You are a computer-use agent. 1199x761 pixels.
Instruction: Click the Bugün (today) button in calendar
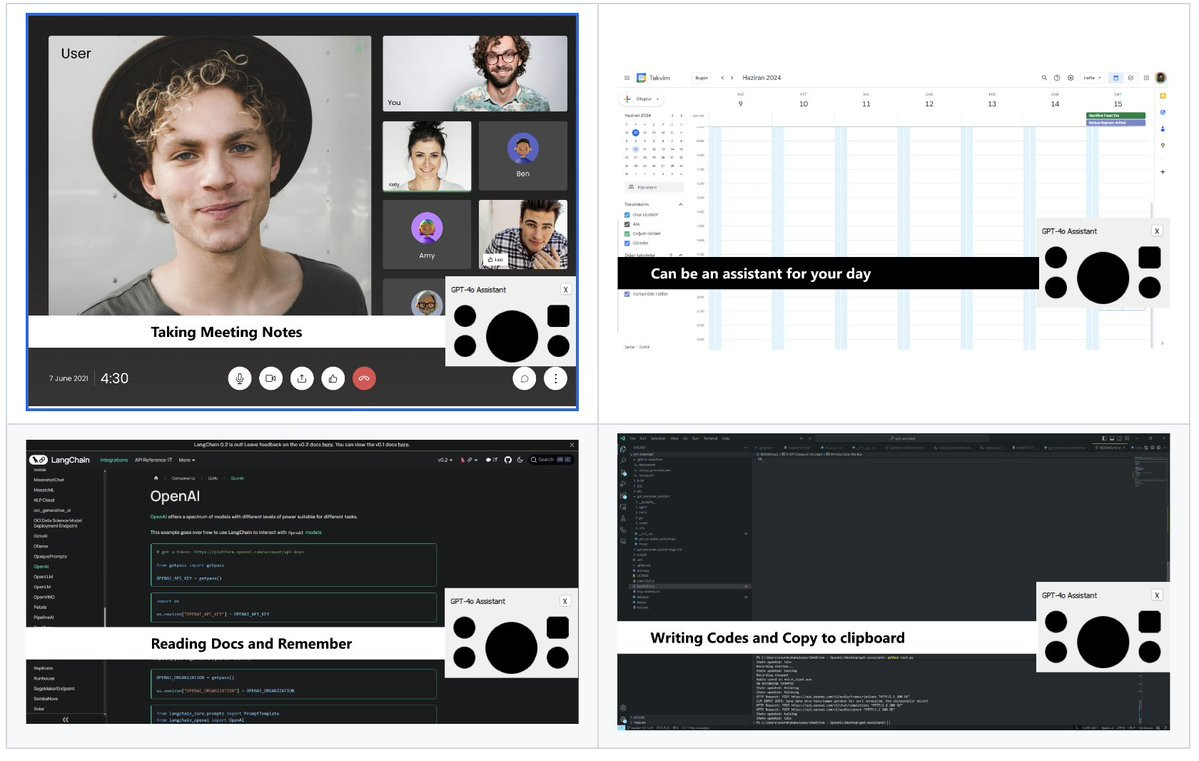[701, 78]
